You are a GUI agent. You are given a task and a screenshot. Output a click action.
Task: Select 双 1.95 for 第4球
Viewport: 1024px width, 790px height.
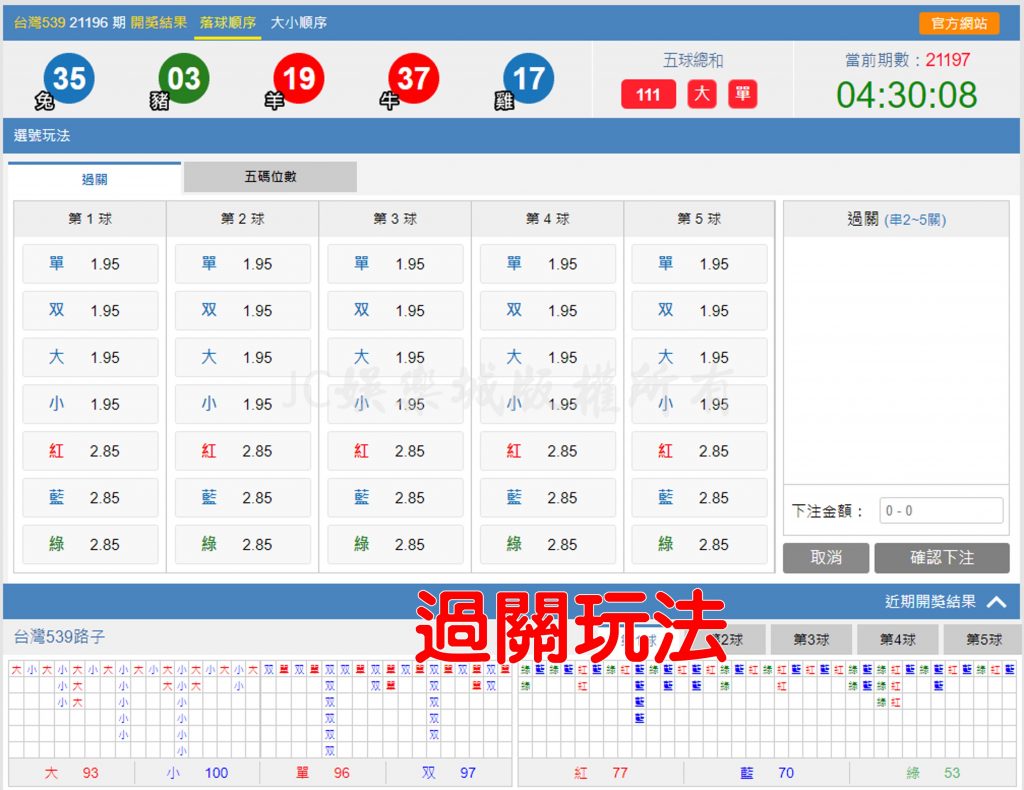(548, 311)
